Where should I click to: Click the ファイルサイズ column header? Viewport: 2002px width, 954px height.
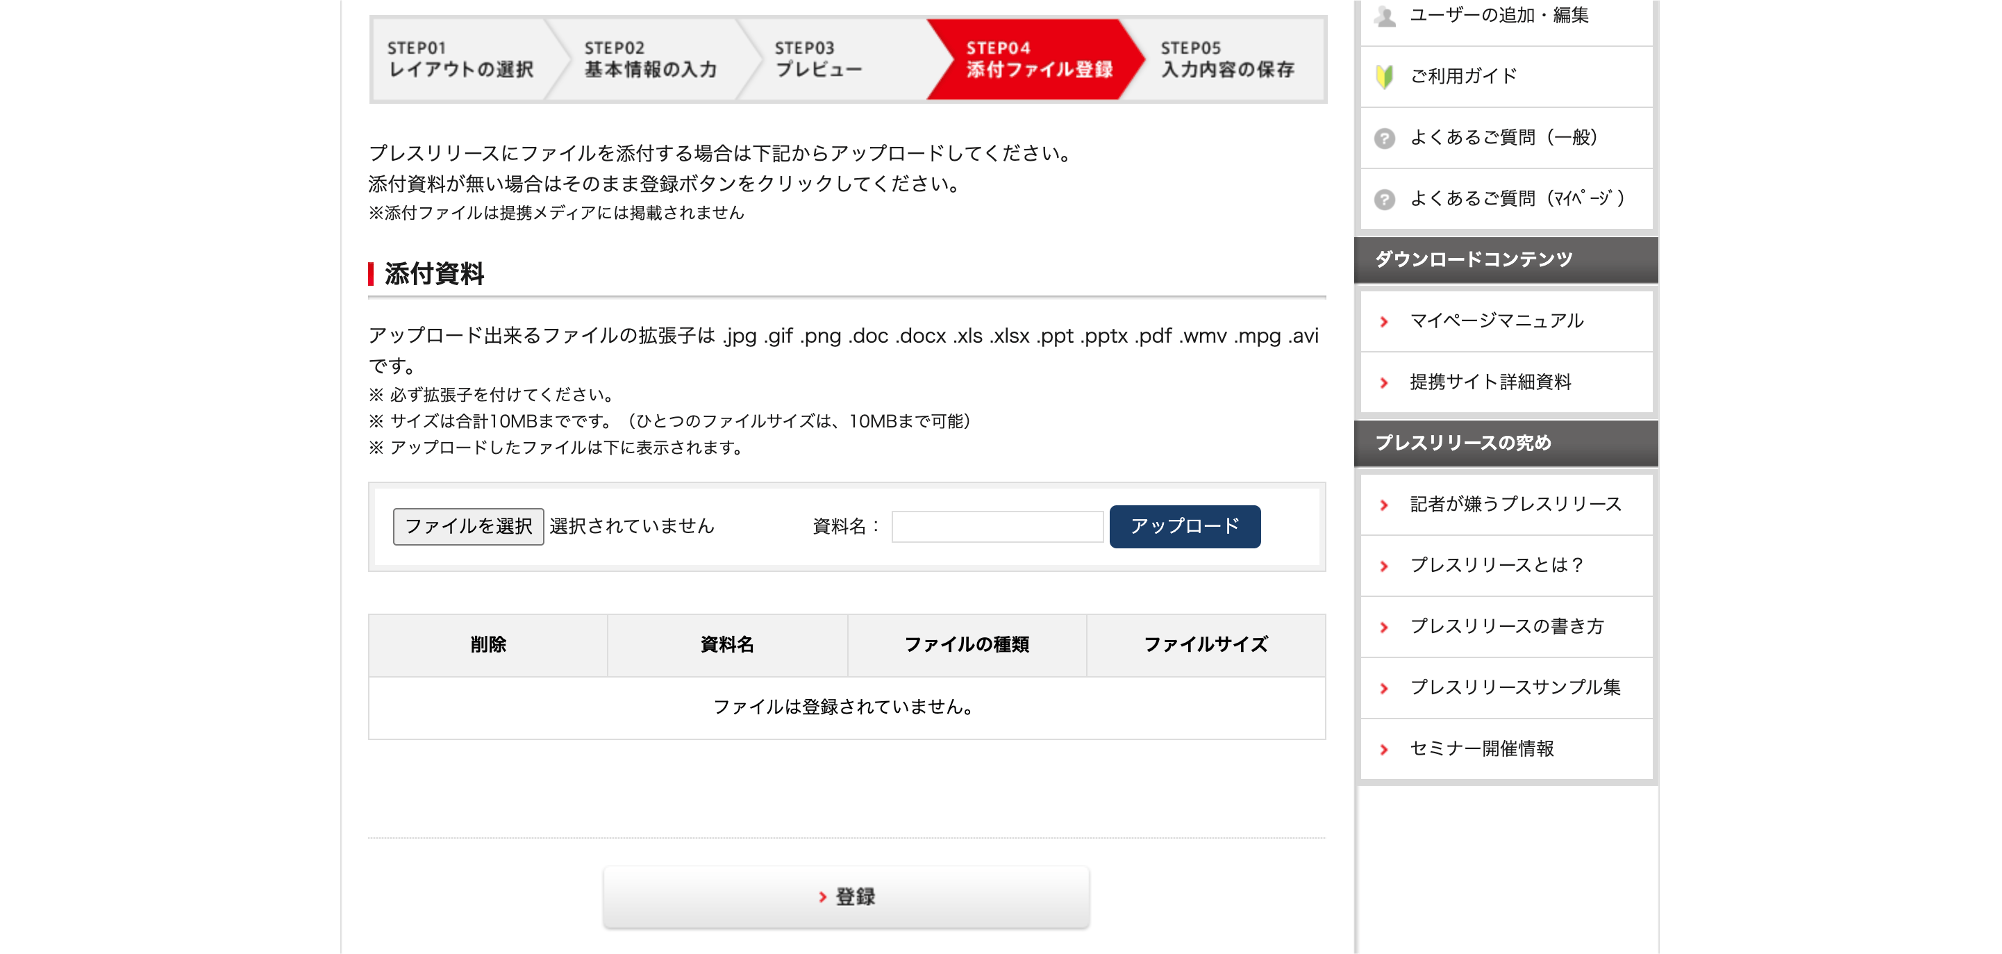tap(1205, 645)
